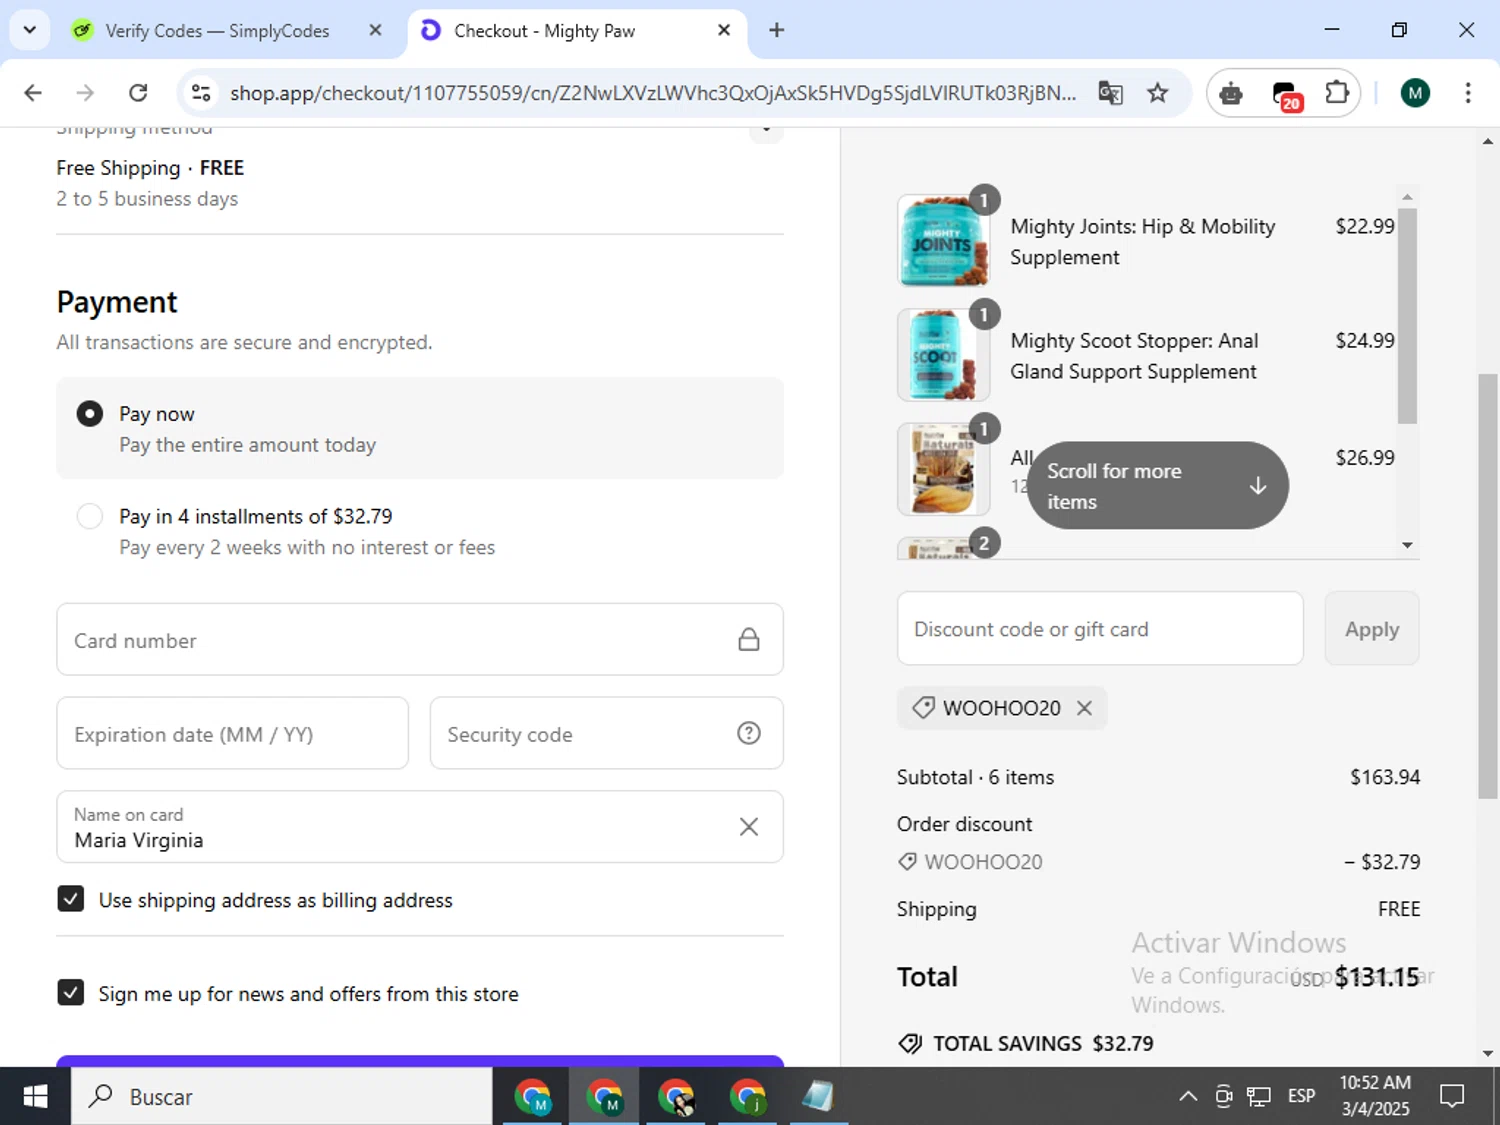The image size is (1500, 1125).
Task: Open the first Chrome taskbar icon
Action: 533,1097
